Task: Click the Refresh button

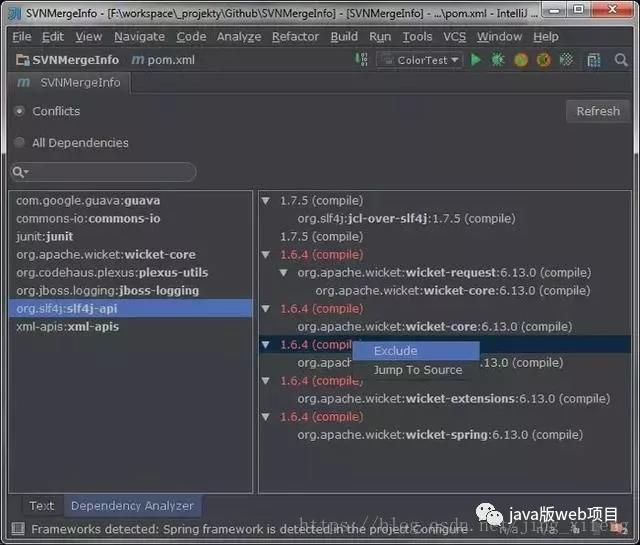Action: pos(598,111)
